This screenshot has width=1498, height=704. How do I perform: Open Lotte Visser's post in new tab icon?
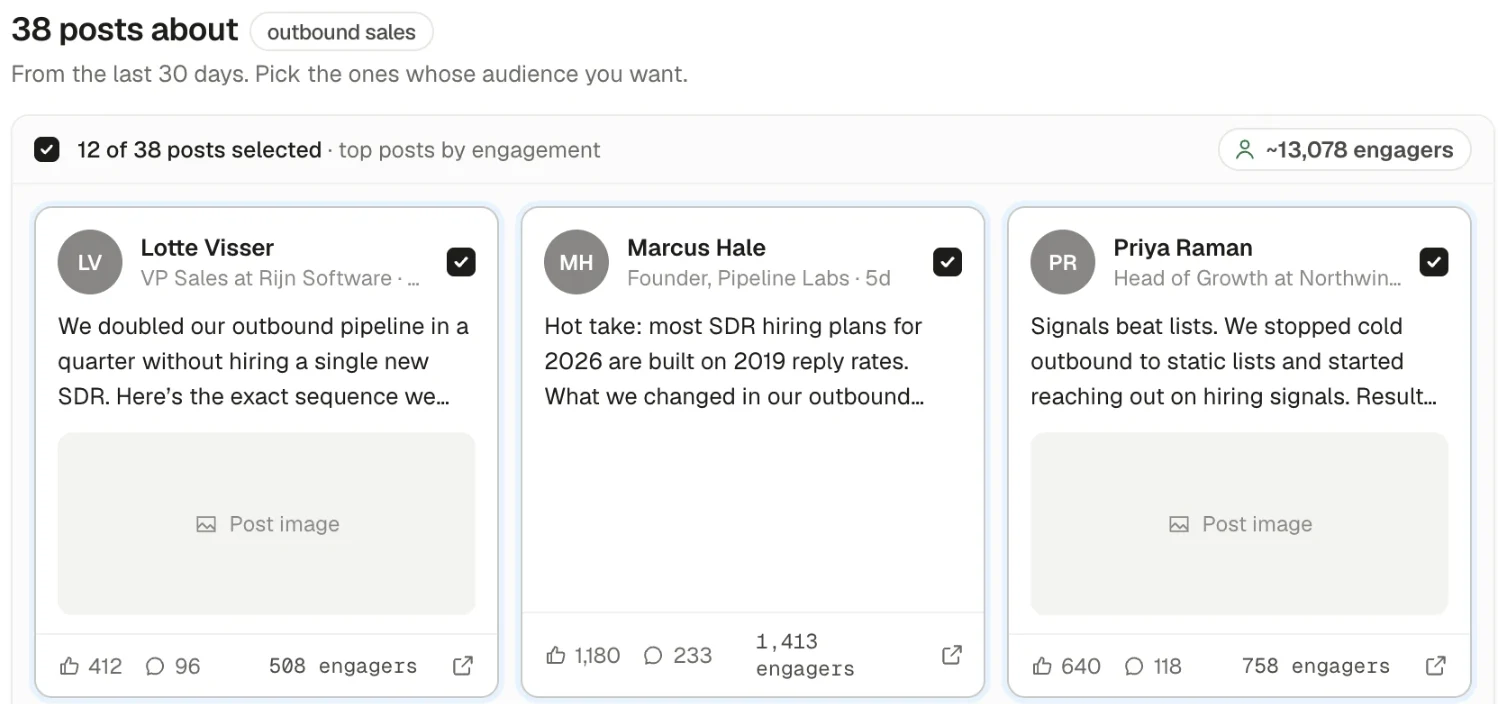pyautogui.click(x=463, y=666)
